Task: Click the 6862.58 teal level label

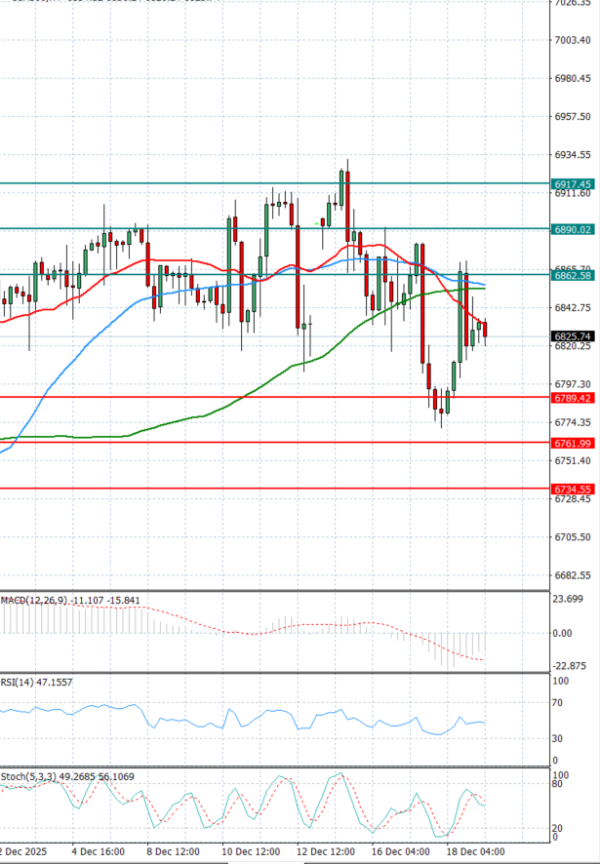Action: pyautogui.click(x=572, y=275)
